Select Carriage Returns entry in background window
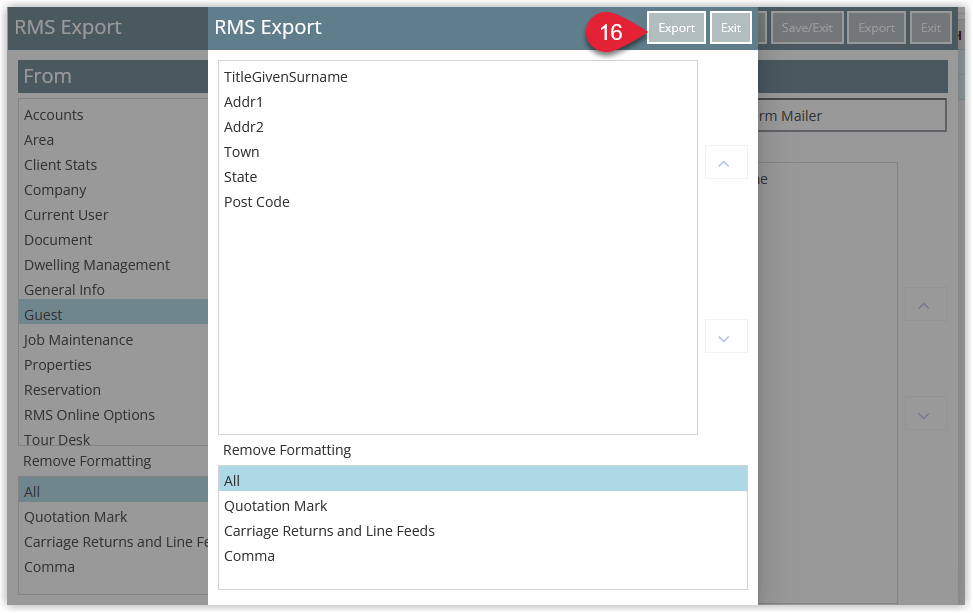 [114, 542]
